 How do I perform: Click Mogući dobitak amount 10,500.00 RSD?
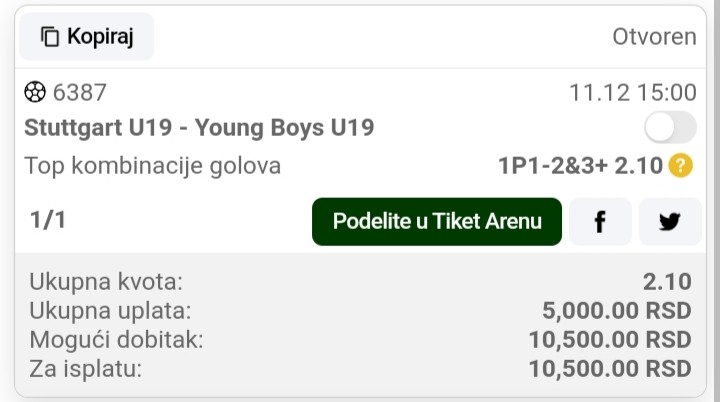pos(610,340)
